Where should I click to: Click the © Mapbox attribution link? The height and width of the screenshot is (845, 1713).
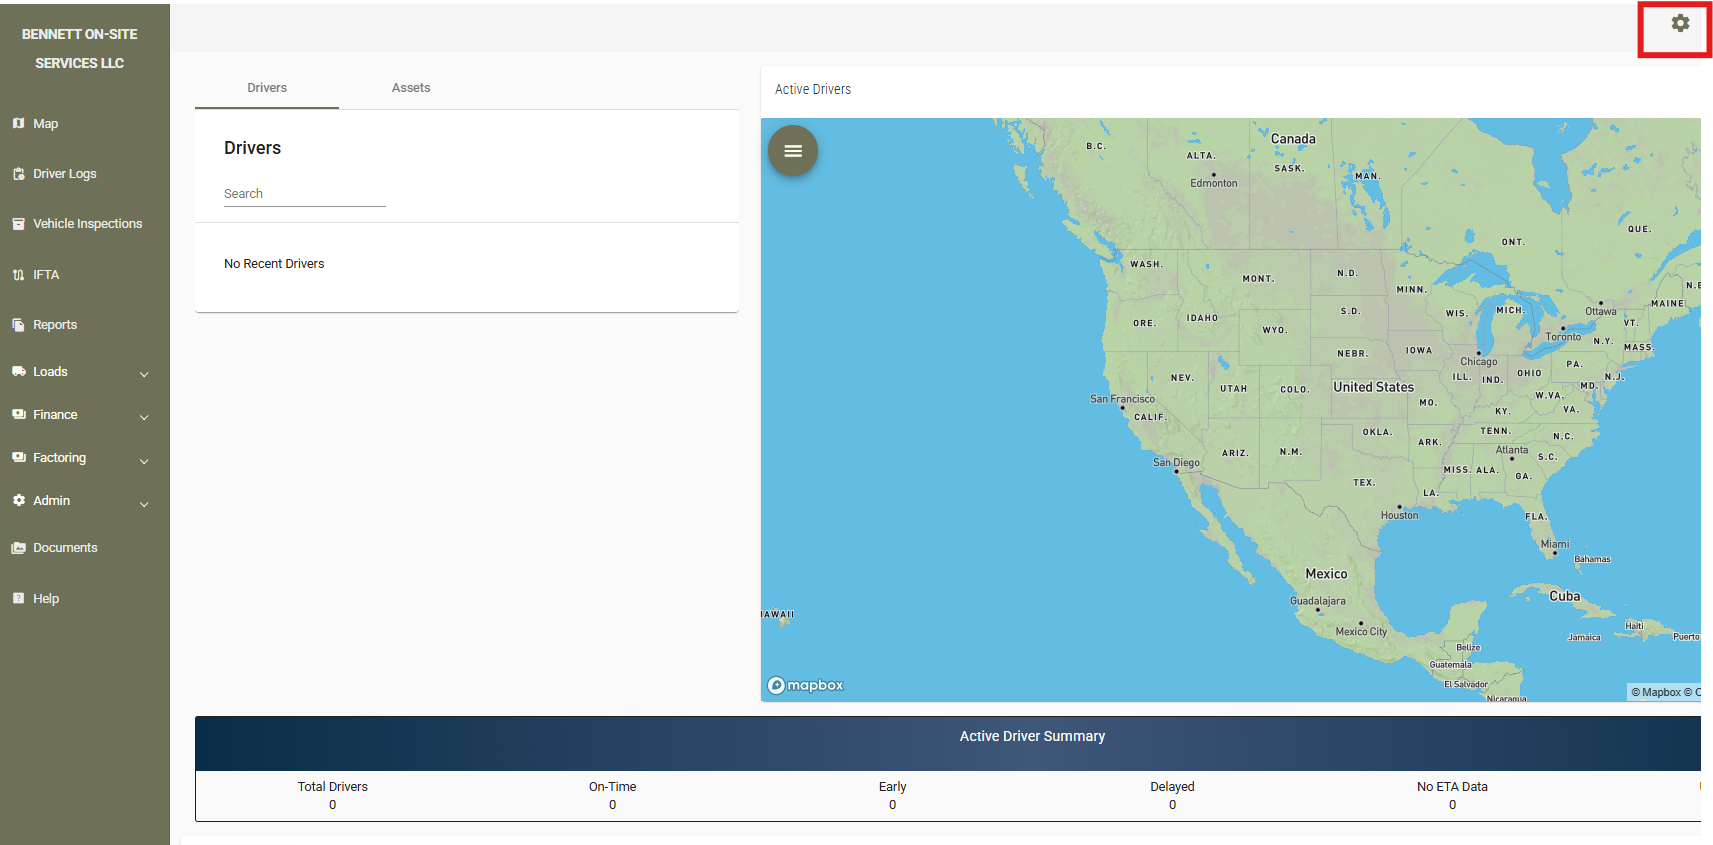(1660, 692)
